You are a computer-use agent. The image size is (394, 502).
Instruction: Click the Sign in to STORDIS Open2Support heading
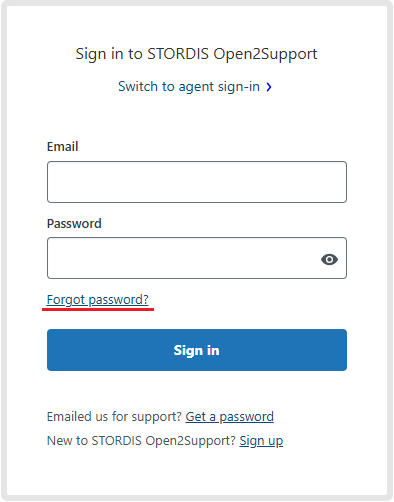[196, 54]
